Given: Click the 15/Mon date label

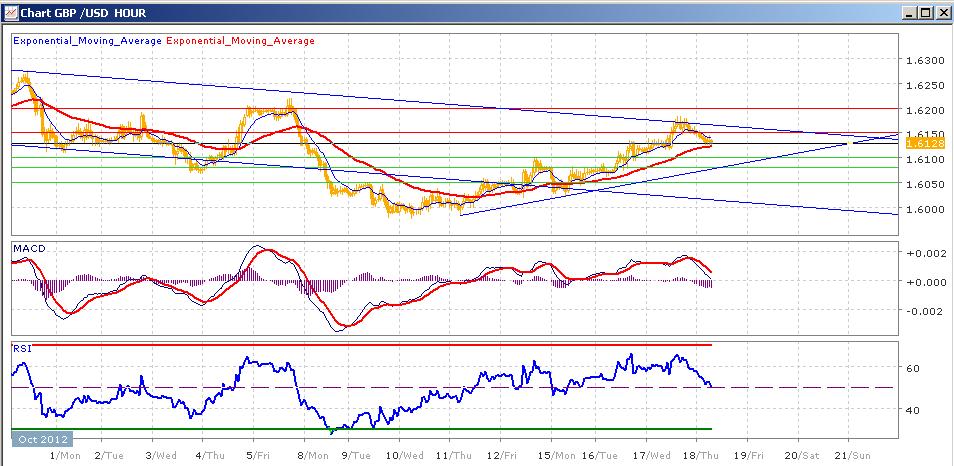Looking at the screenshot, I should point(556,454).
